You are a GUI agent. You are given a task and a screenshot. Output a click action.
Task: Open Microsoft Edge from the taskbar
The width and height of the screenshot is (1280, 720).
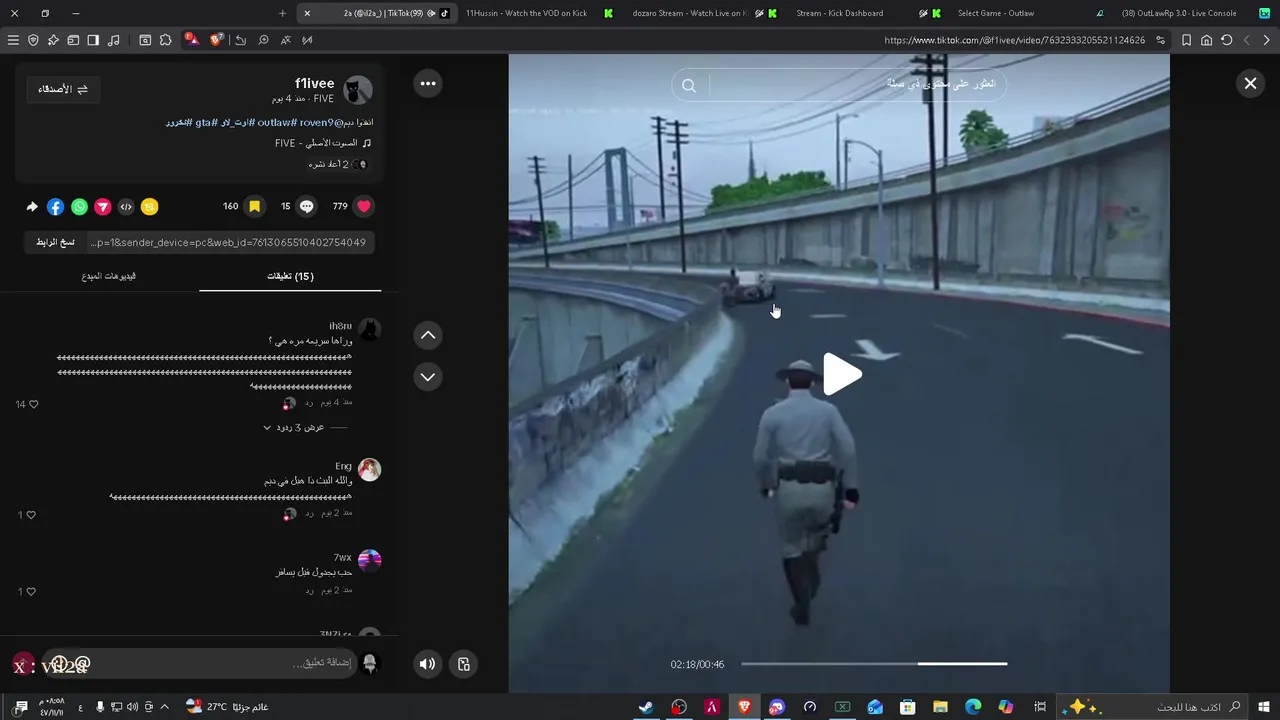click(973, 707)
